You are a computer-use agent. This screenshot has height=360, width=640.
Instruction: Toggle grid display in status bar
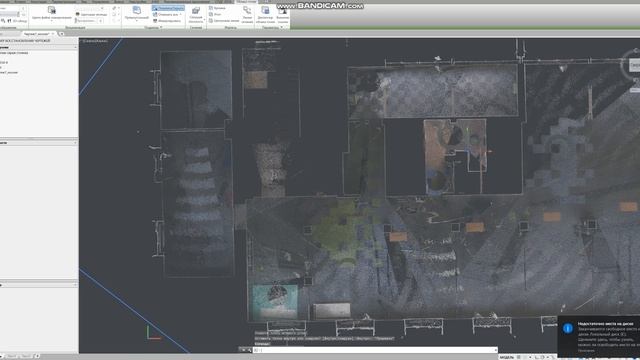(519, 357)
